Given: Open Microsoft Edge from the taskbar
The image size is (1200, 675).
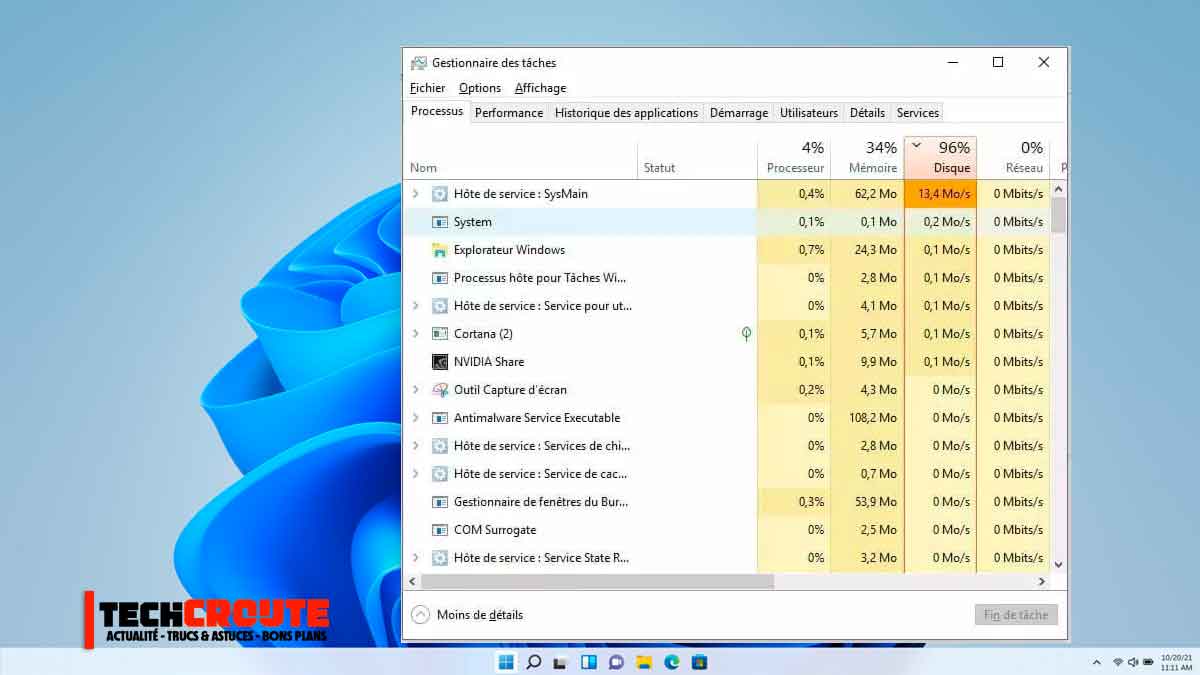Looking at the screenshot, I should (x=672, y=661).
